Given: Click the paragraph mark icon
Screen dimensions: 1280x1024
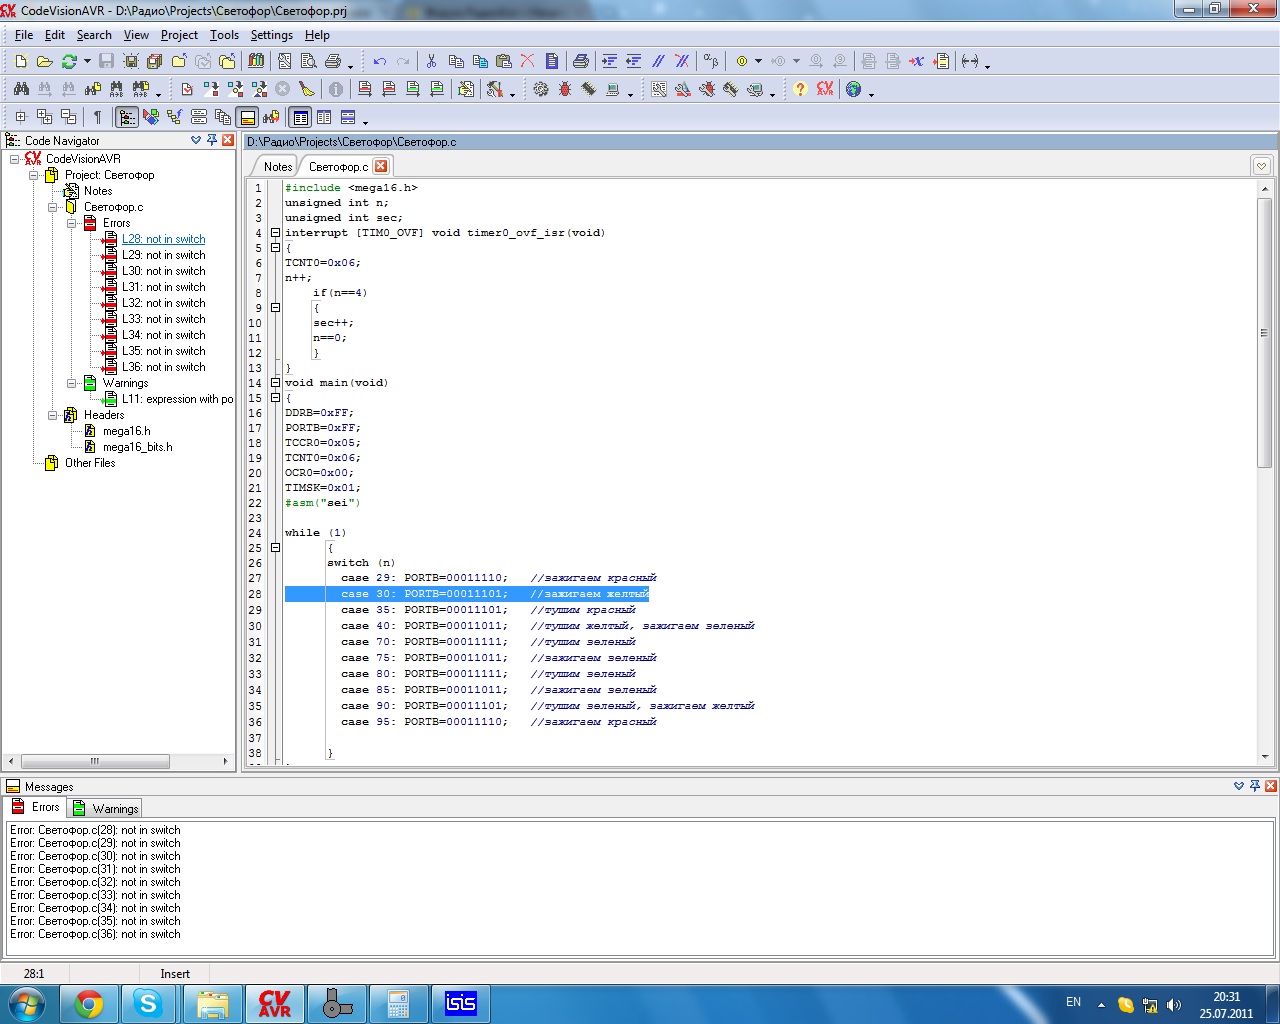Looking at the screenshot, I should (97, 118).
